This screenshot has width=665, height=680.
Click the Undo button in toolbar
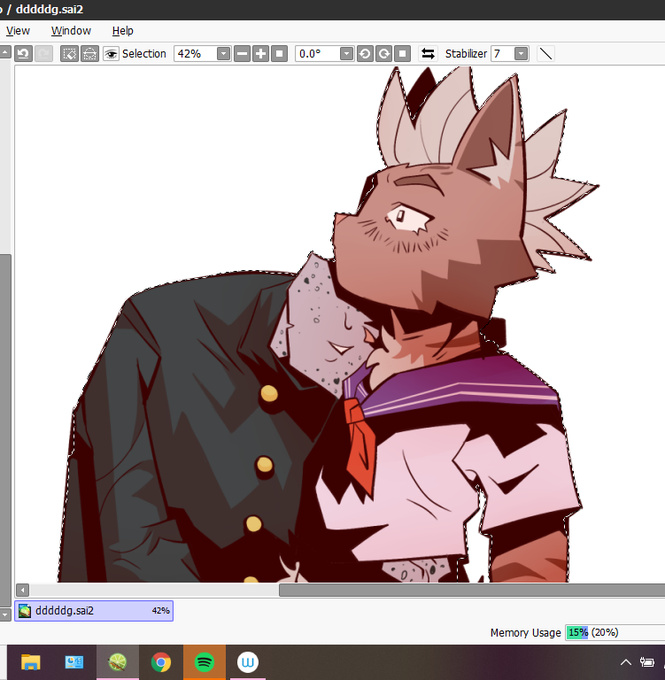pos(23,54)
